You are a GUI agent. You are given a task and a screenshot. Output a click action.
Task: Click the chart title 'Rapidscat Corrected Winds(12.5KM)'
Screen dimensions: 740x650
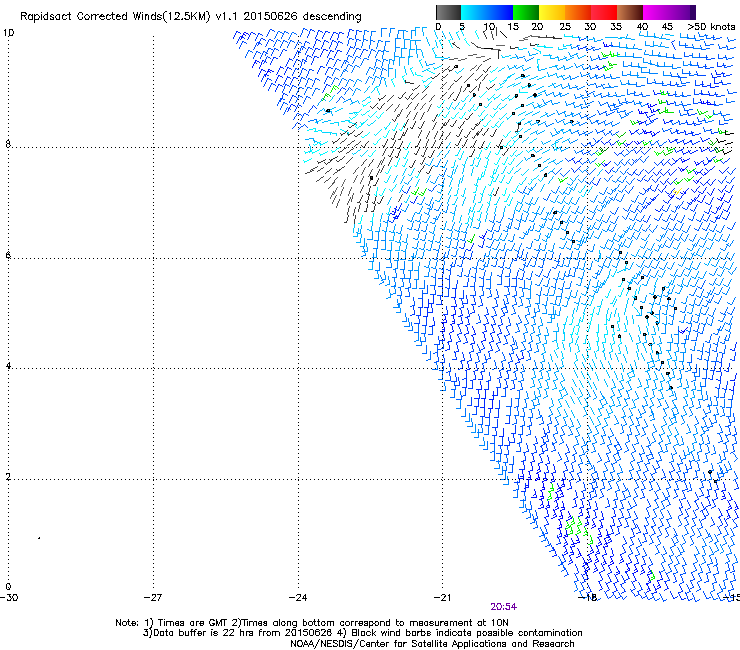[115, 17]
